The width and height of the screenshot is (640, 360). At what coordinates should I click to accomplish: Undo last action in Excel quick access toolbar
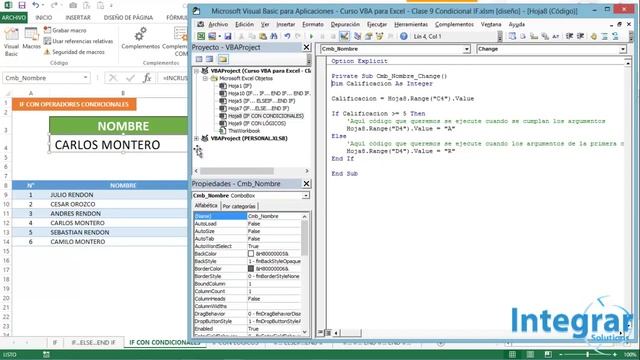(x=36, y=5)
